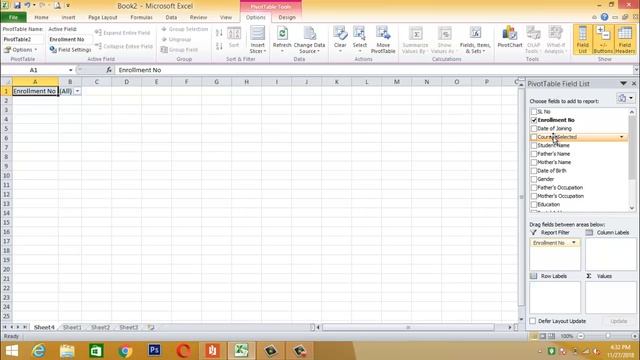Click the field list vertical scrollbar down arrow
640x360 pixels.
click(632, 208)
